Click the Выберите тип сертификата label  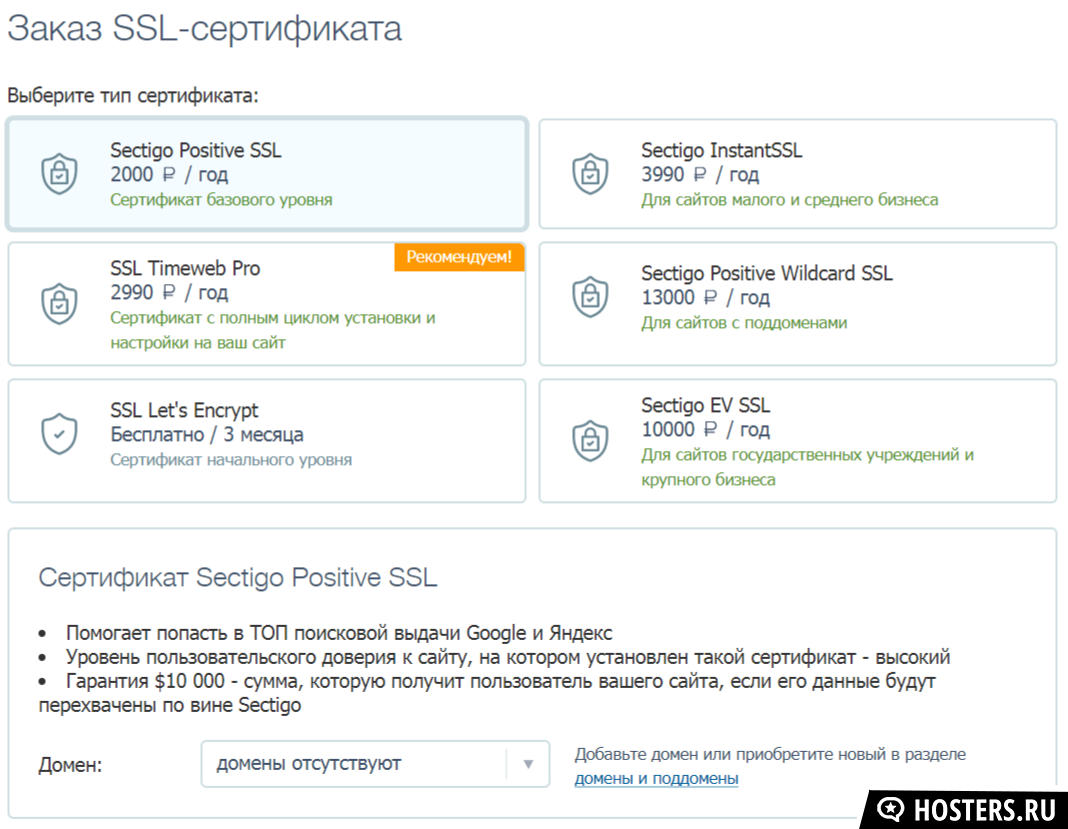[x=133, y=95]
